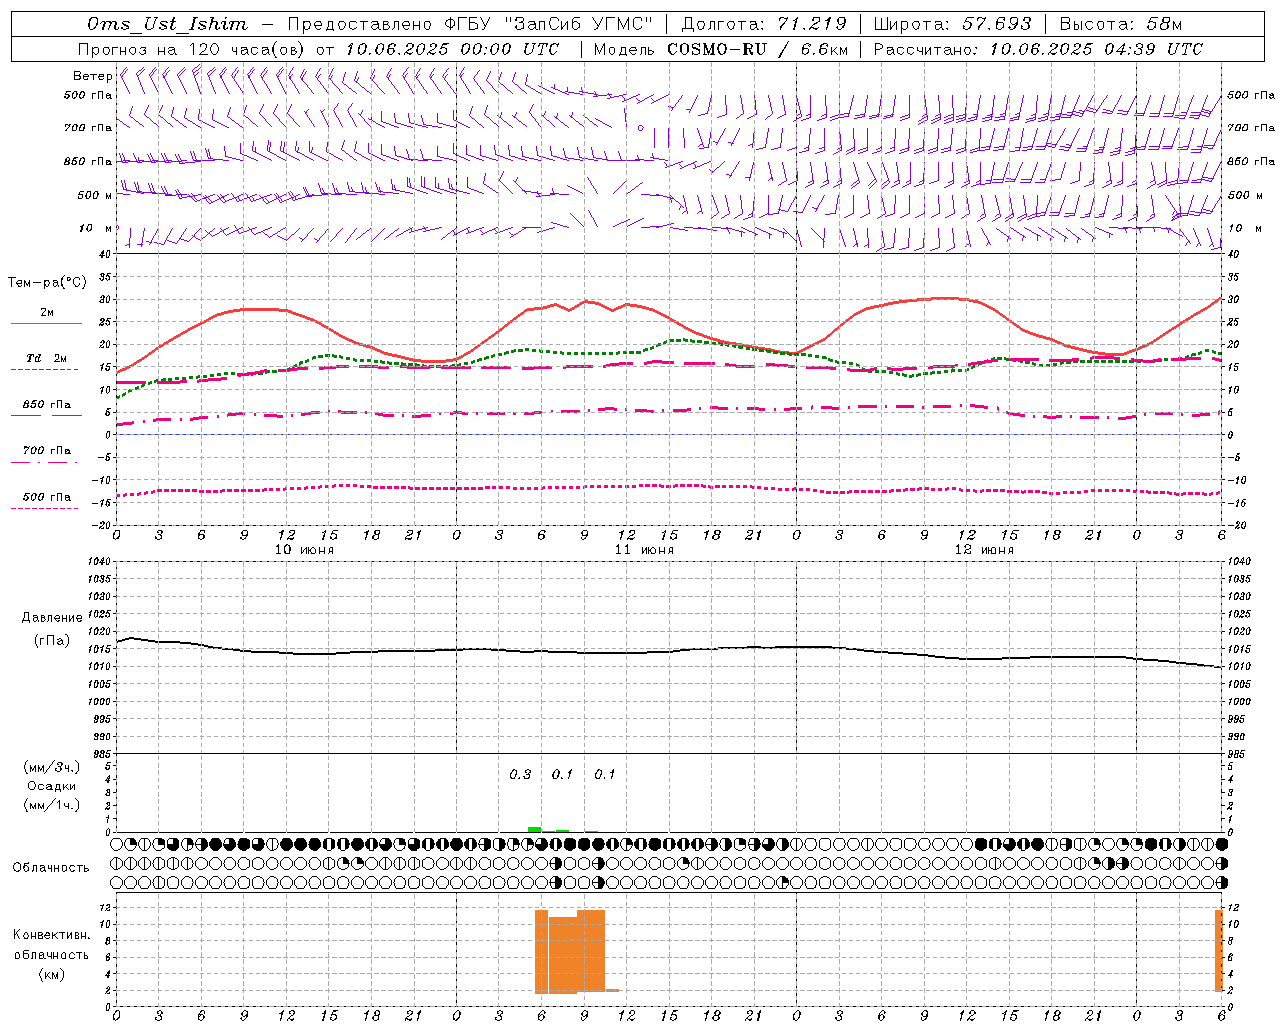1280x1024 pixels.
Task: Click the Давление pressure panel title
Action: [52, 617]
